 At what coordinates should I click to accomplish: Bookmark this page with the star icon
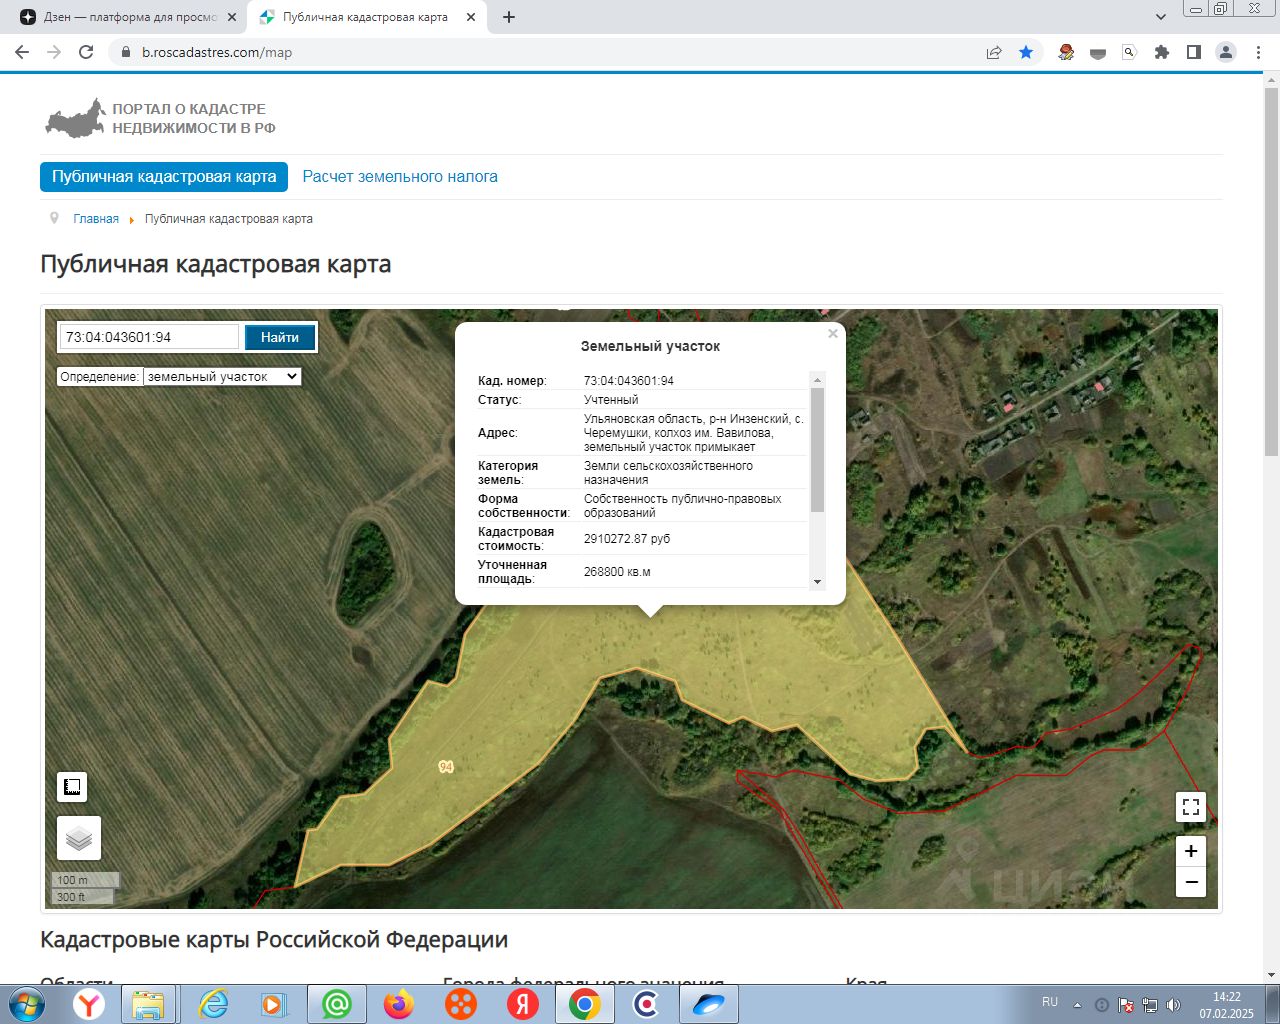[1026, 52]
